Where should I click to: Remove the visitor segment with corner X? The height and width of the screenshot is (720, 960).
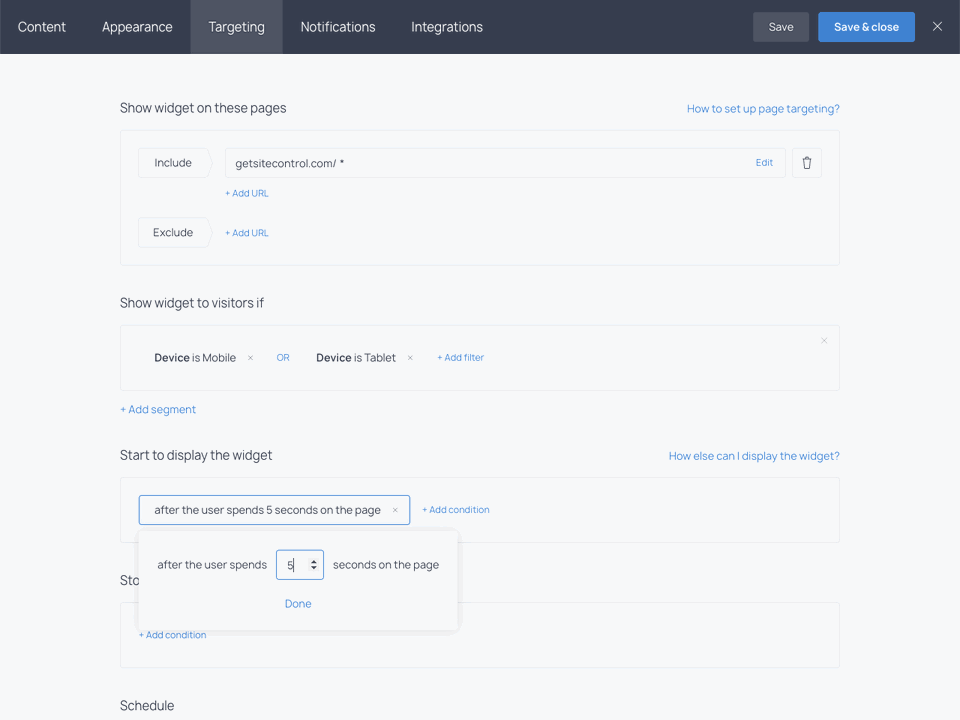(824, 341)
